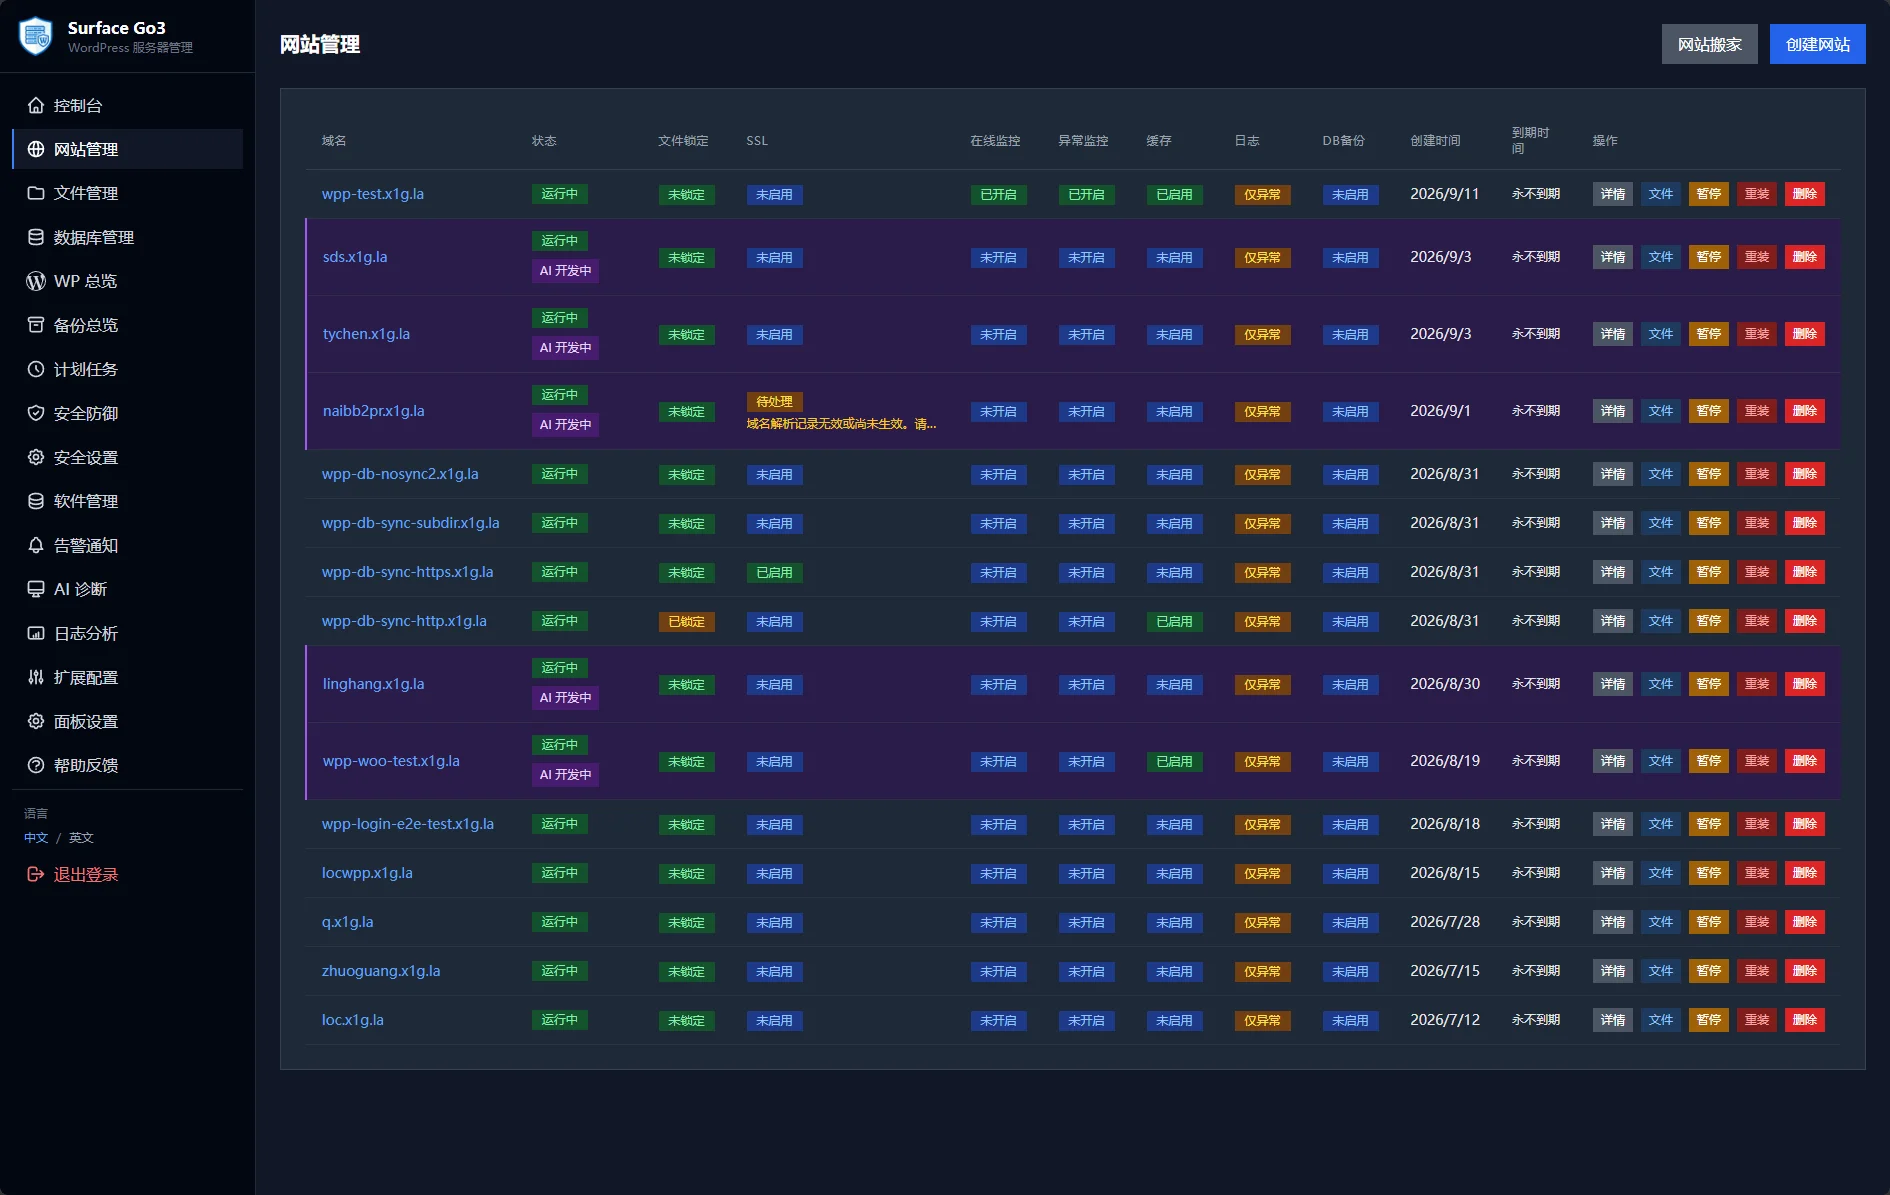Open the 安全防御 shield icon

tap(36, 413)
